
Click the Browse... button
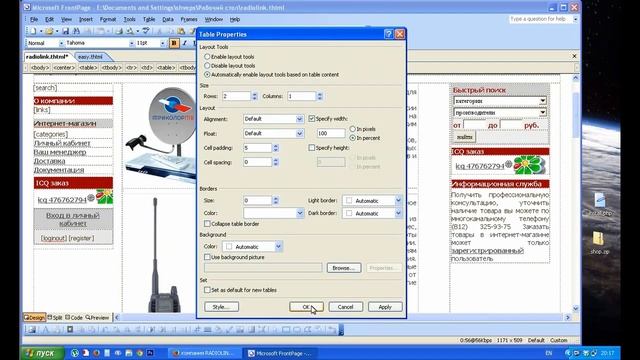[x=344, y=268]
